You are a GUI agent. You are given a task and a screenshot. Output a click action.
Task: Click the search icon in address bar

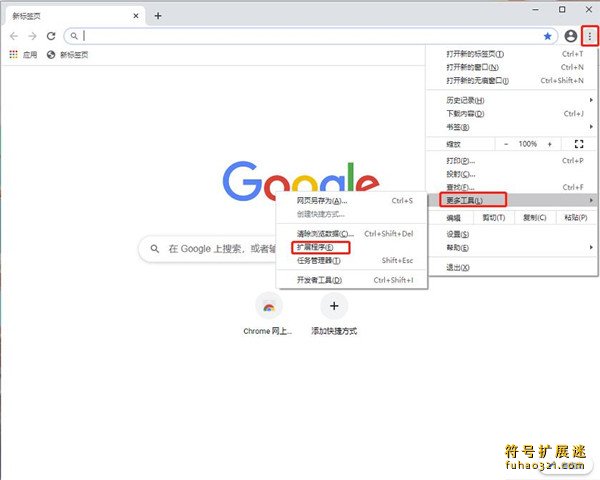[74, 36]
